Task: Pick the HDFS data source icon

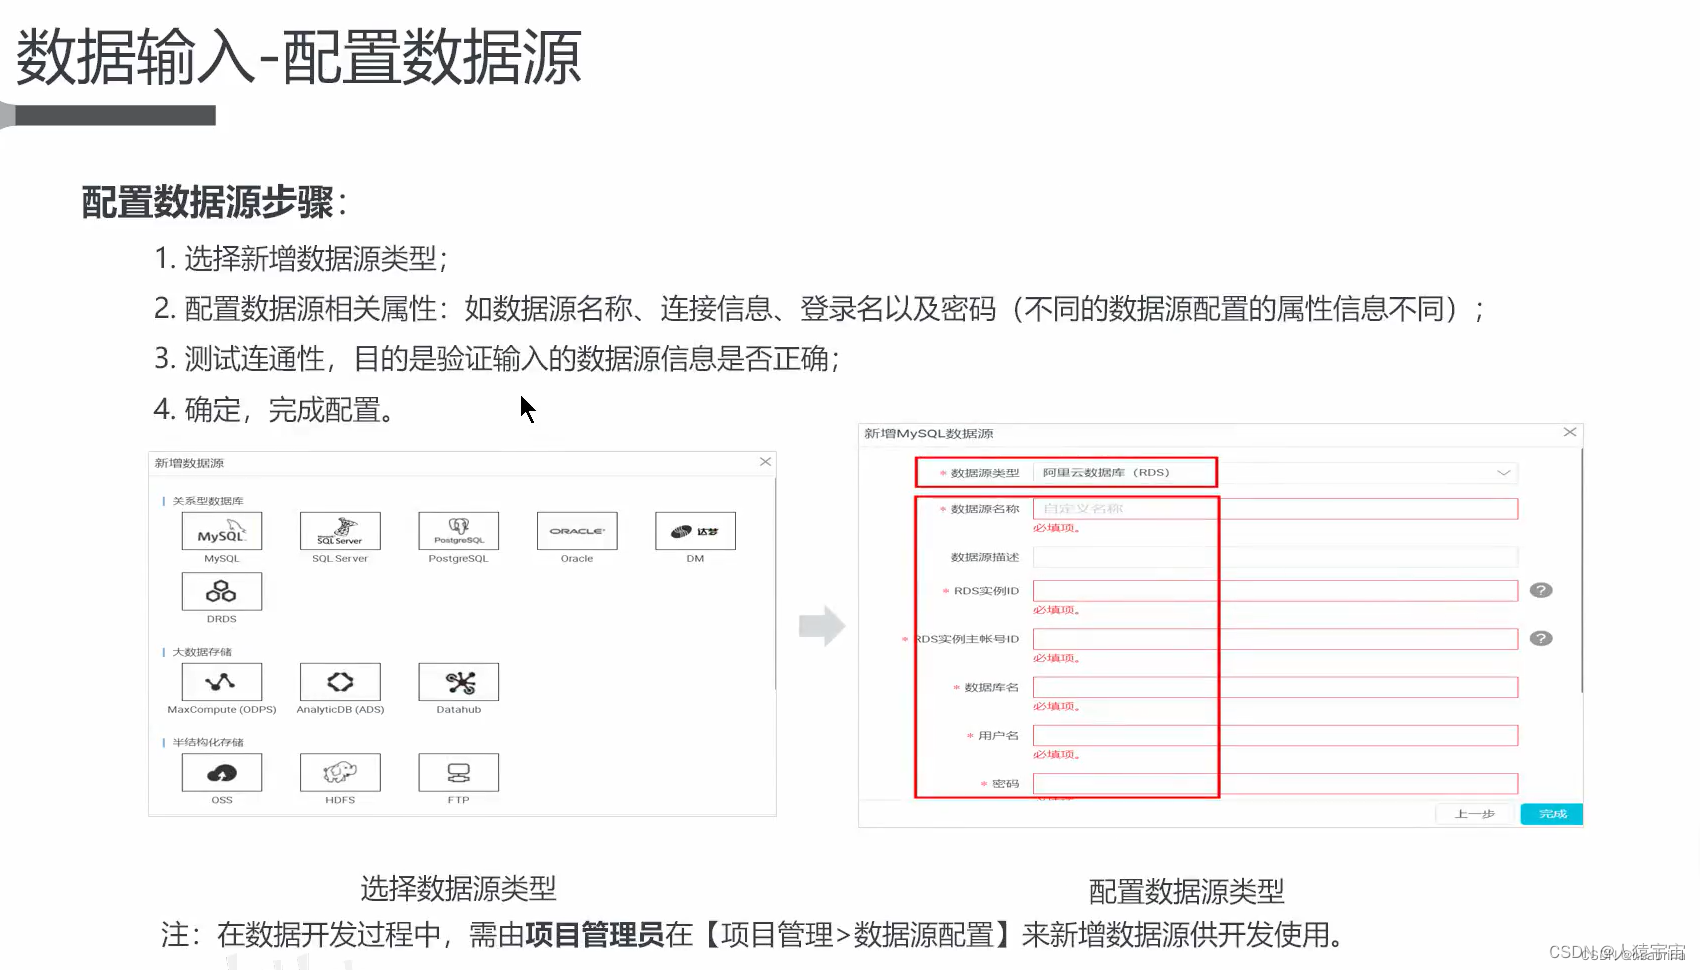Action: (x=340, y=772)
